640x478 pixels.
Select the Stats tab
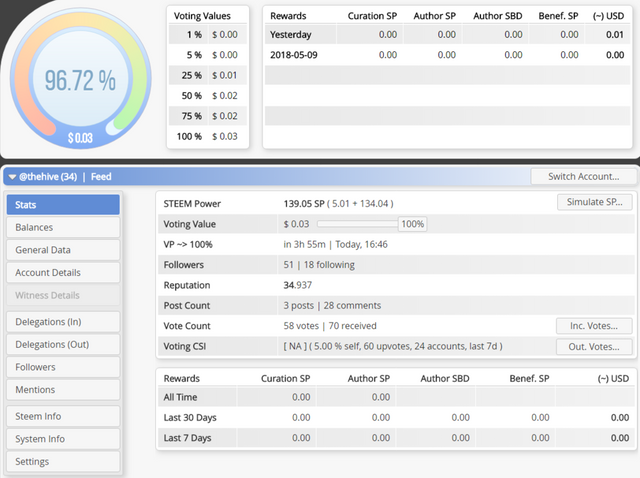63,205
